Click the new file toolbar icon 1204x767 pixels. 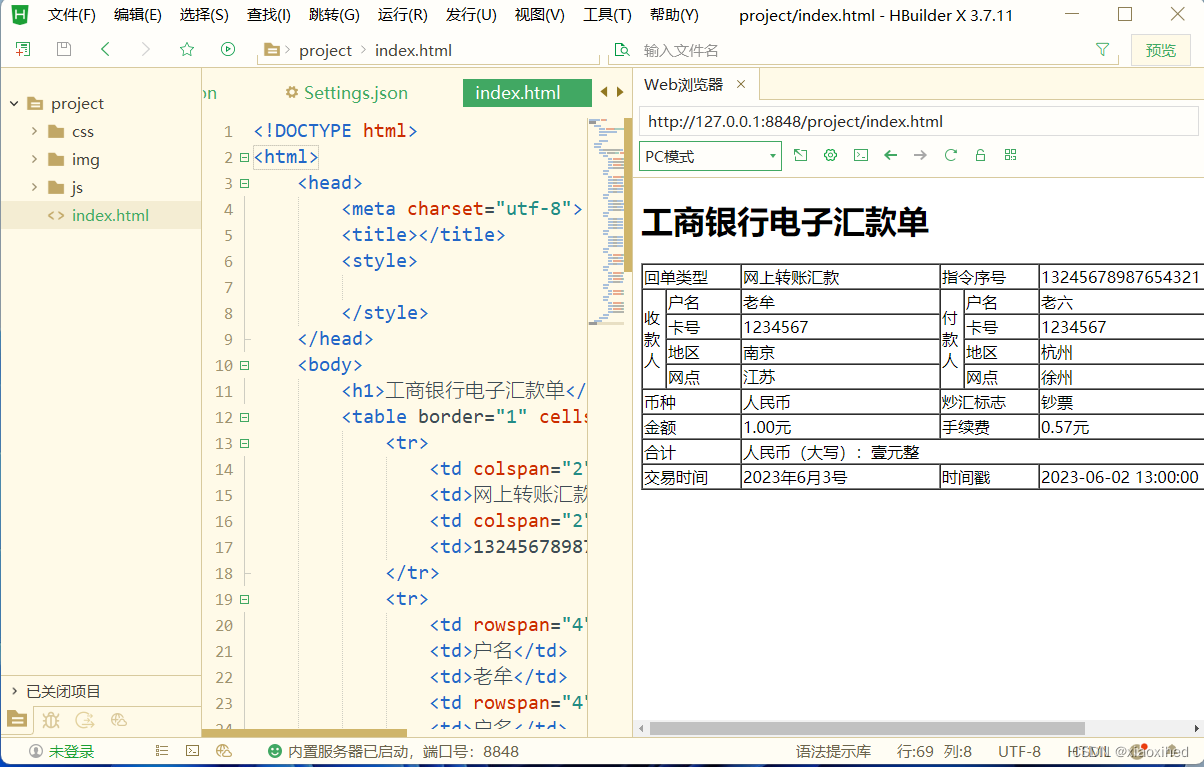23,49
